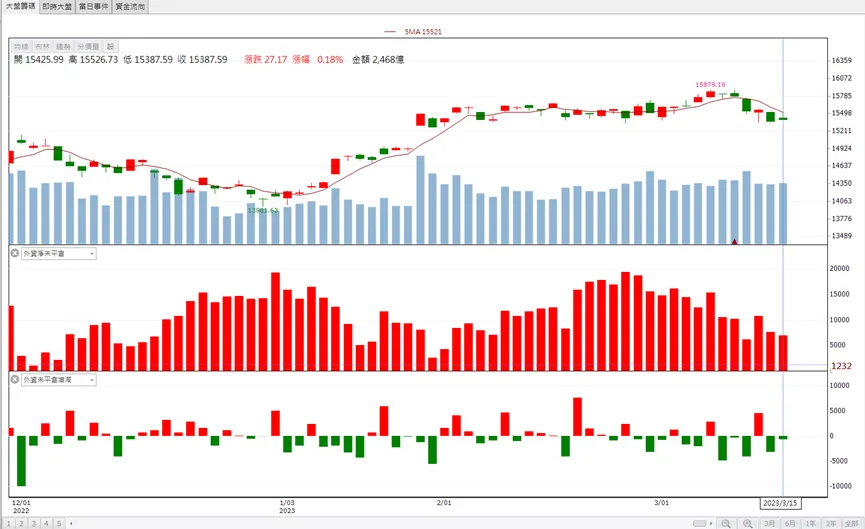865x529 pixels.
Task: Open the 當日事件 tab
Action: pyautogui.click(x=93, y=7)
